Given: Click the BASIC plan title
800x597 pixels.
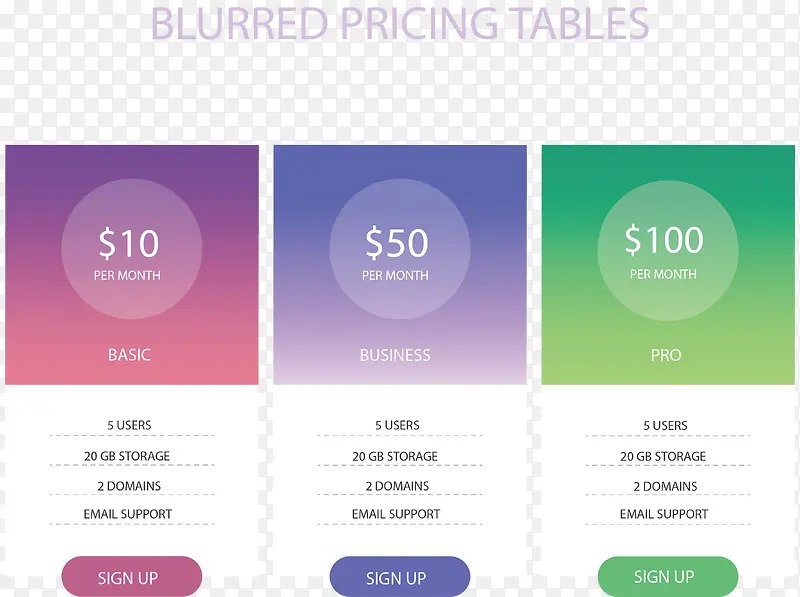Looking at the screenshot, I should 129,355.
